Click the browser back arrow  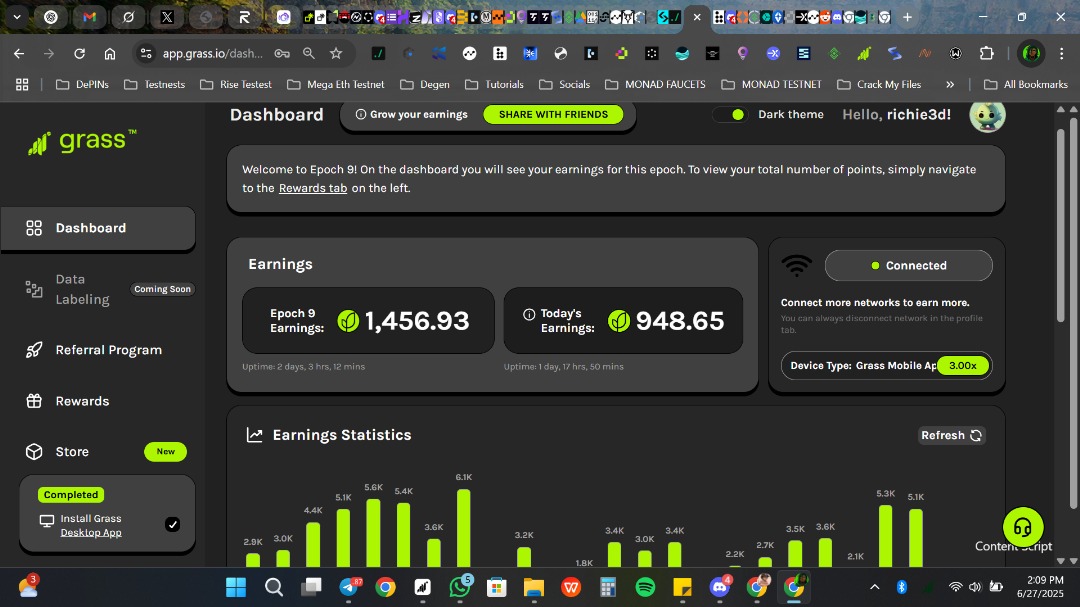19,54
